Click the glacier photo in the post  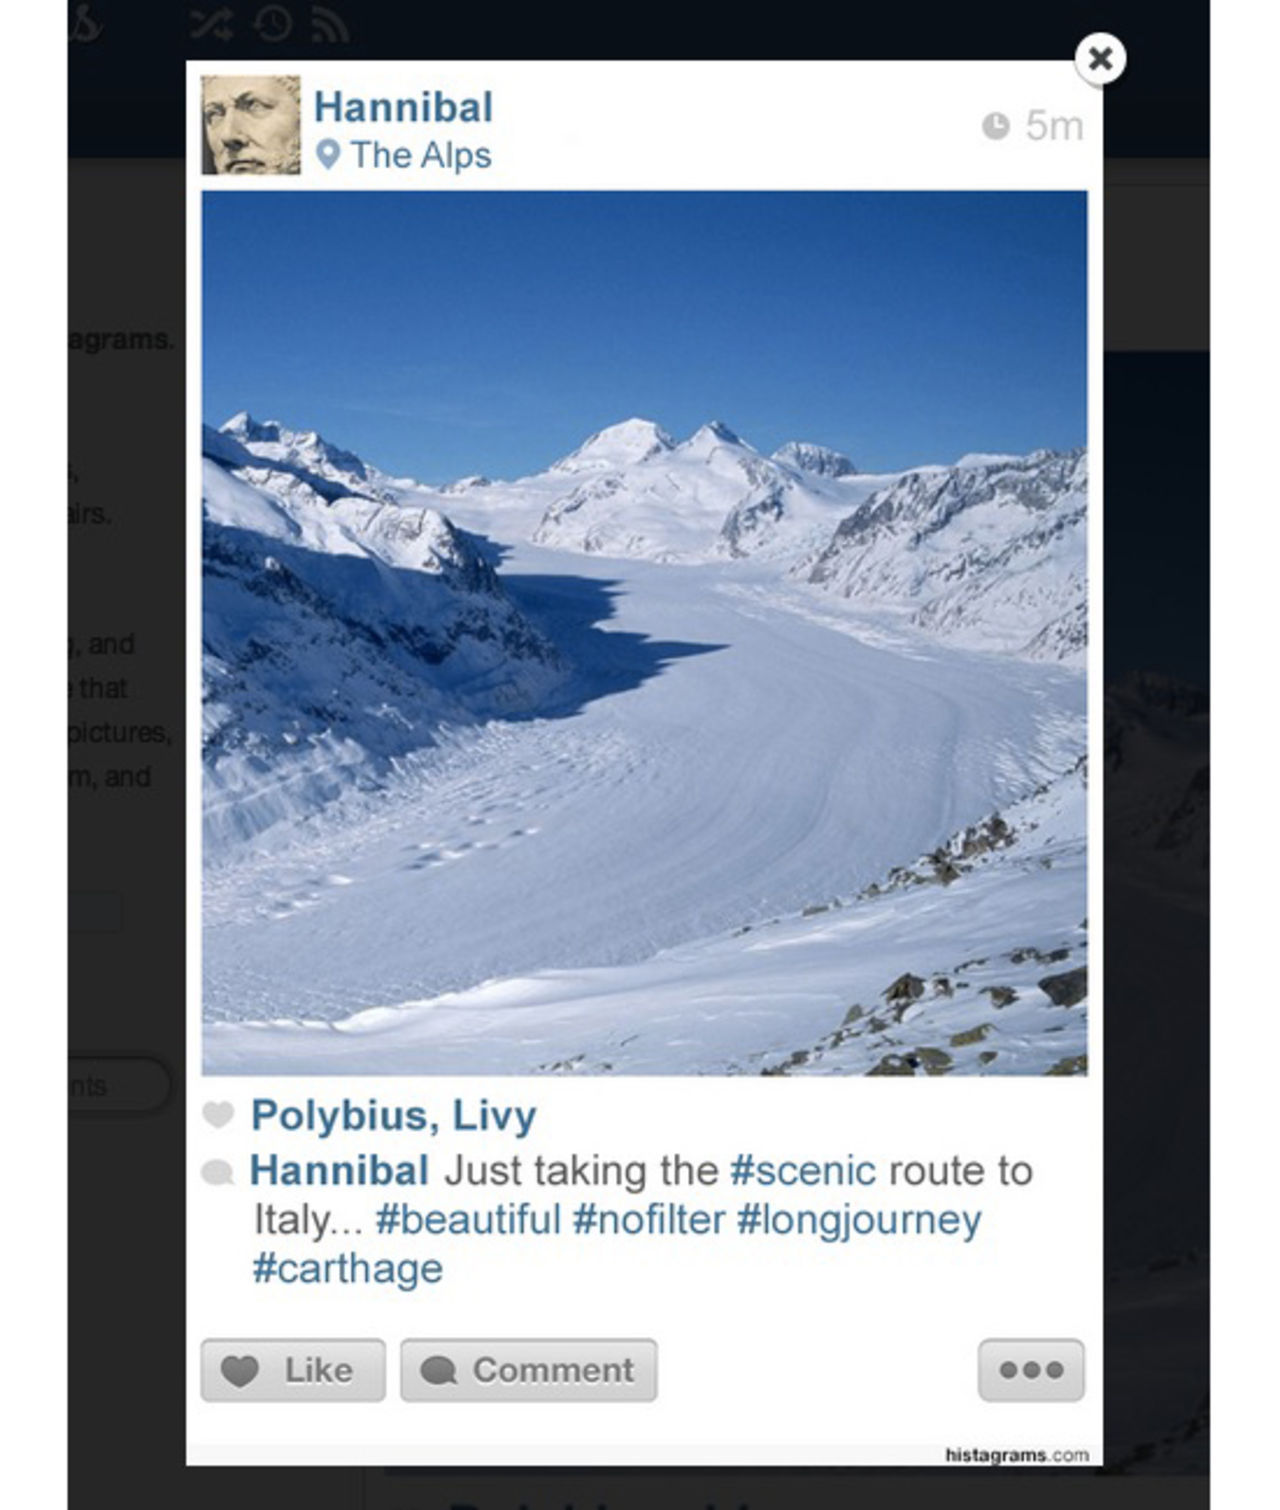click(644, 632)
